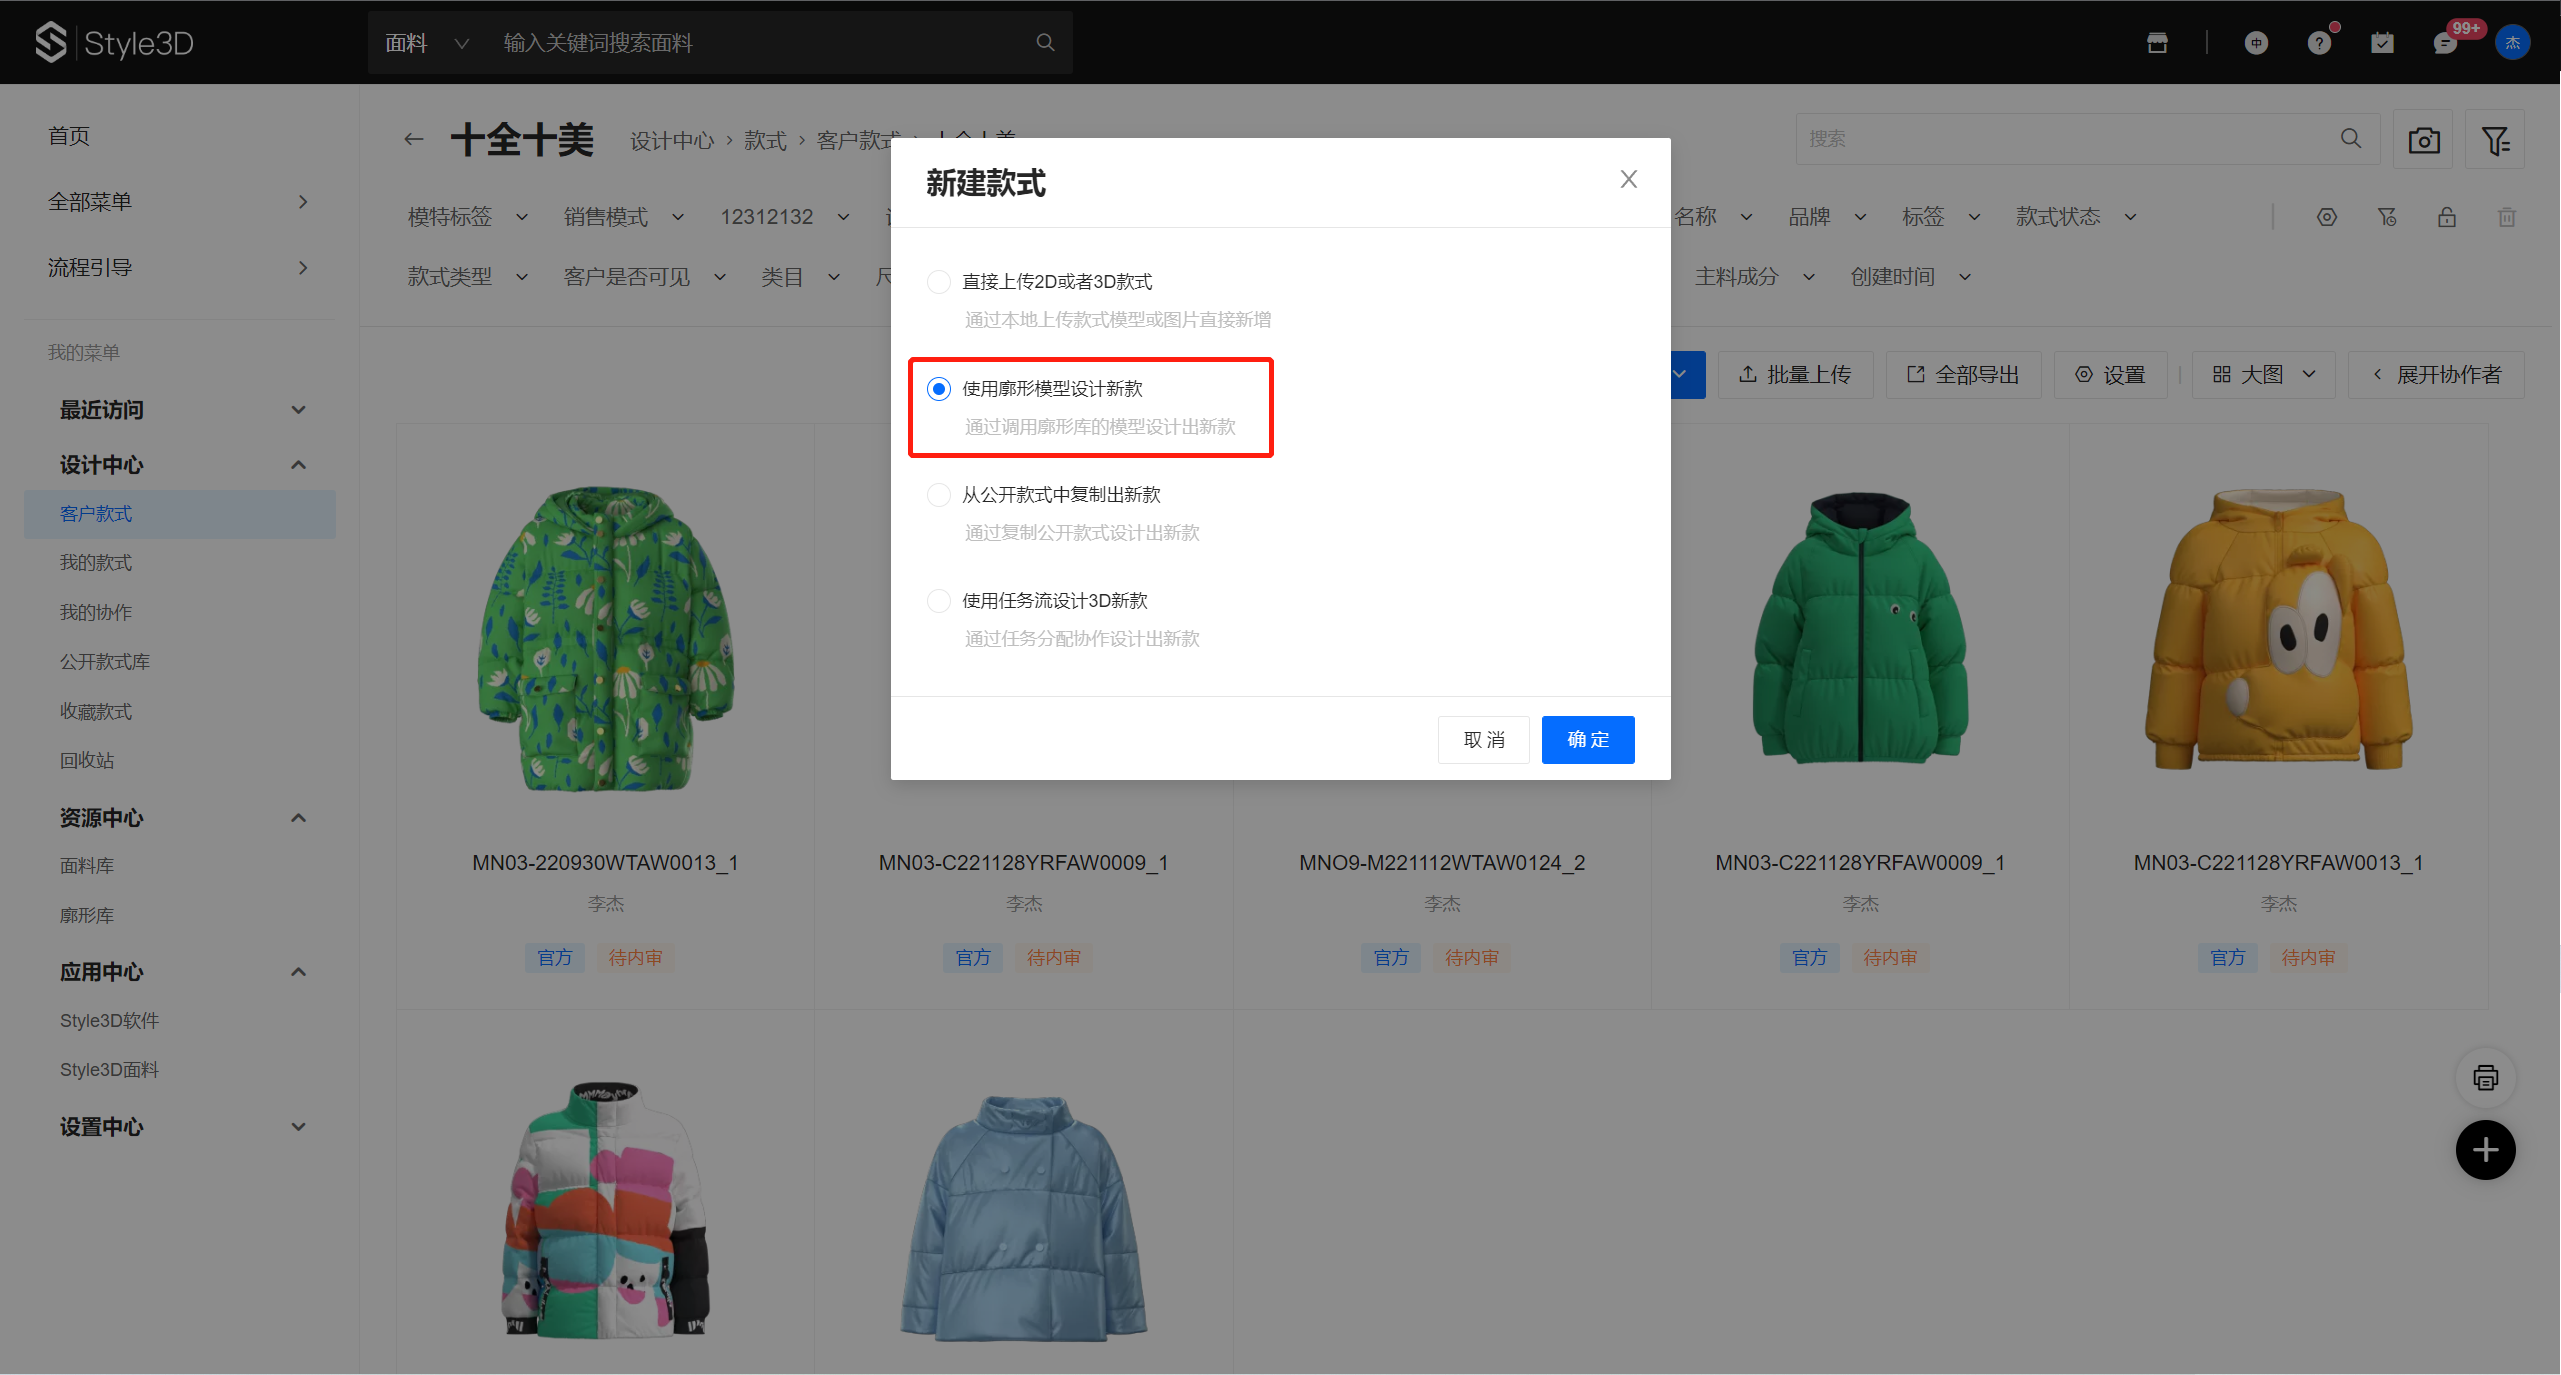
Task: Open blue quilted jacket thumbnail
Action: pos(1024,1219)
